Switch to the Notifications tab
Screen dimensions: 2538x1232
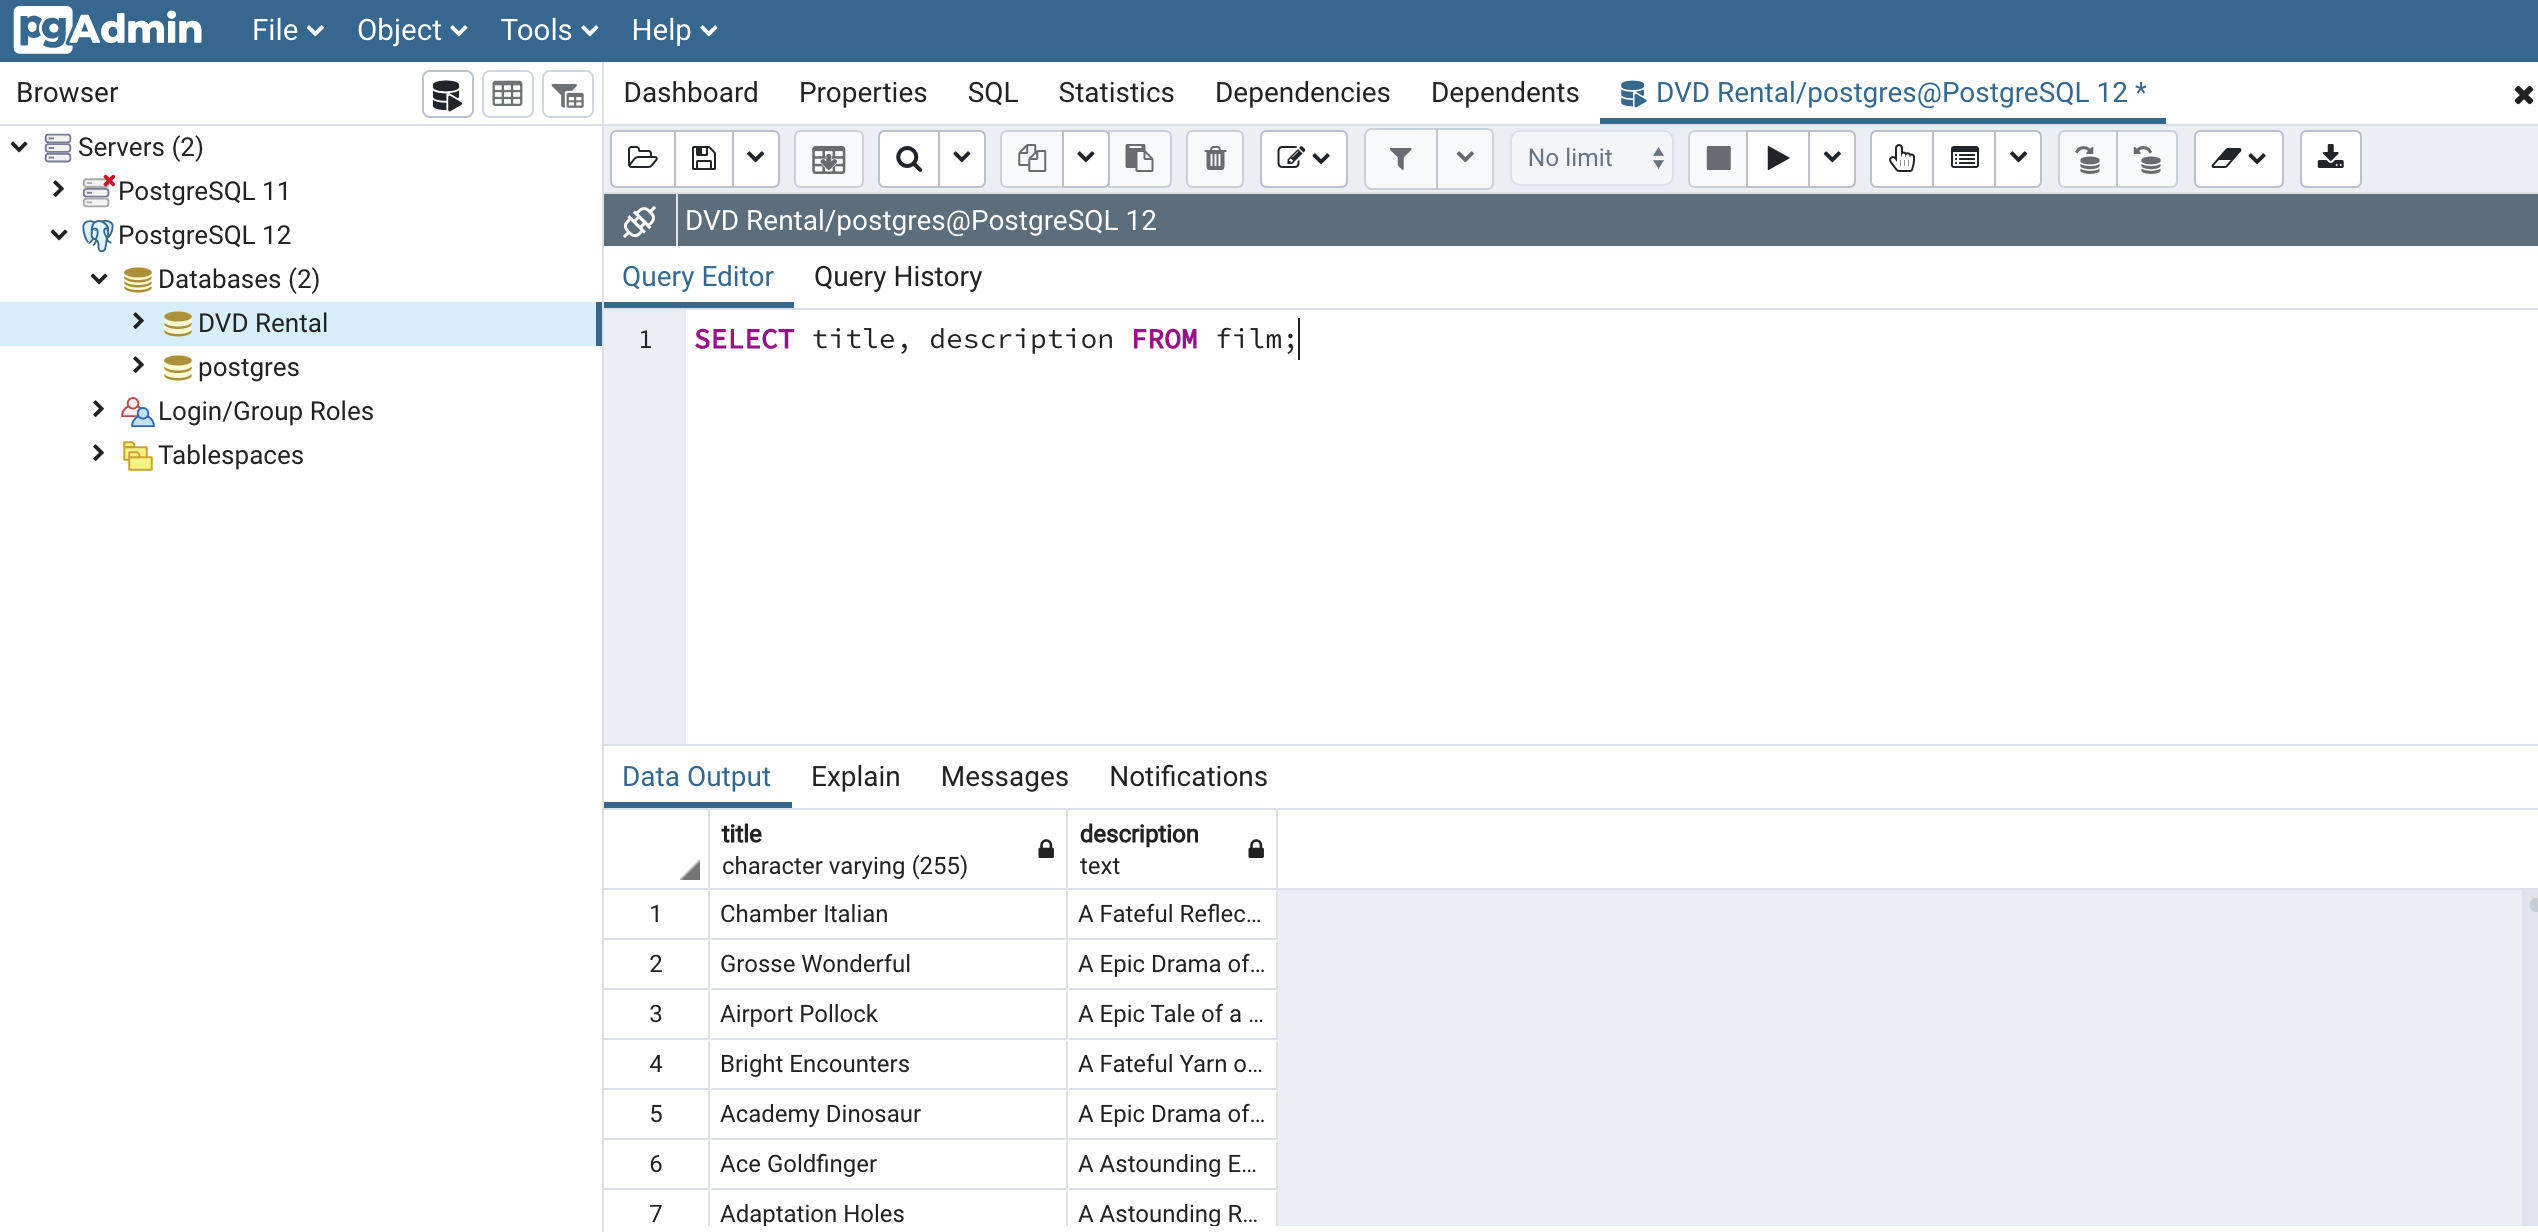tap(1188, 777)
